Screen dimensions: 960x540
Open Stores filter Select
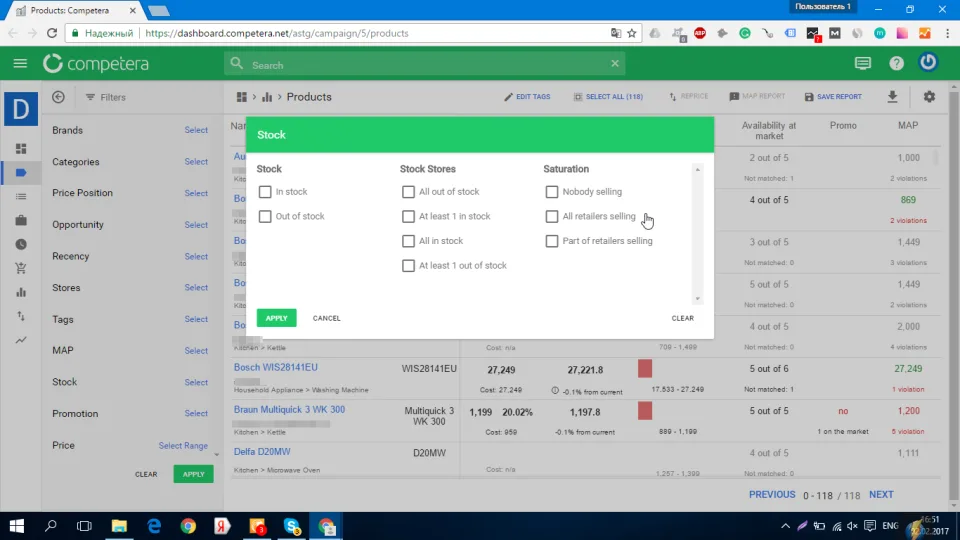coord(196,287)
